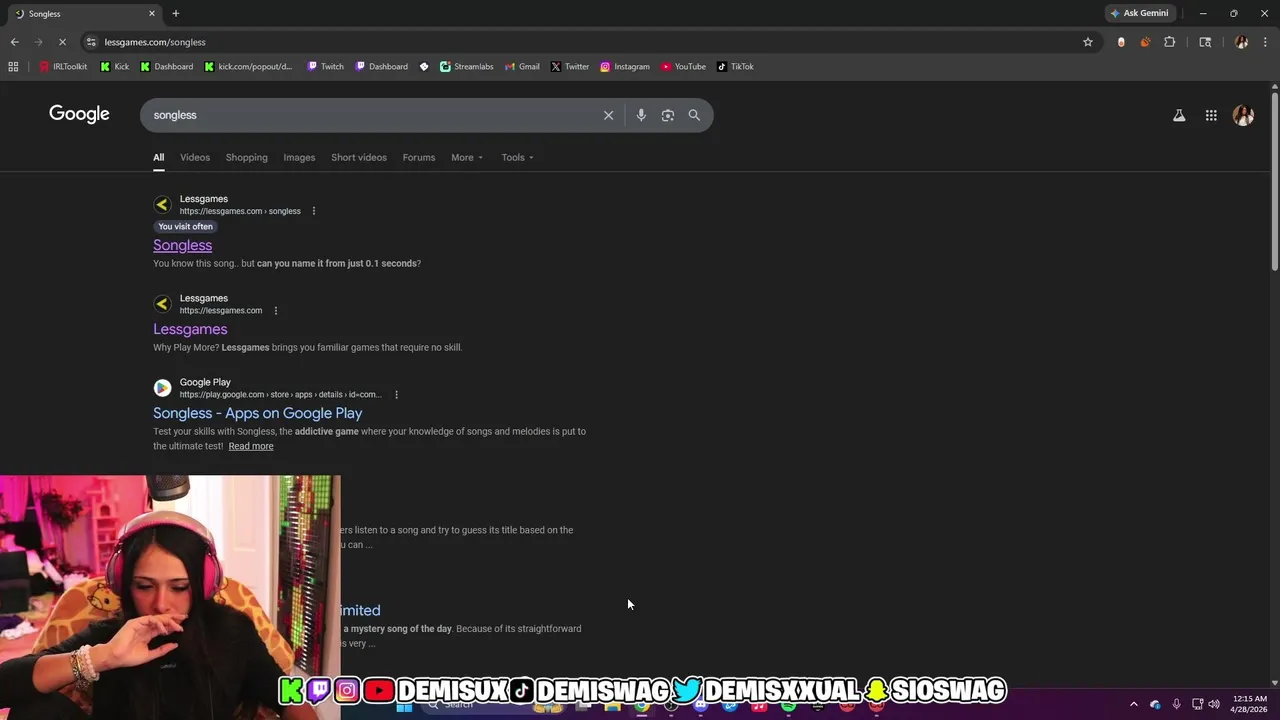Clear the search query with the X
1280x720 pixels.
coord(608,115)
